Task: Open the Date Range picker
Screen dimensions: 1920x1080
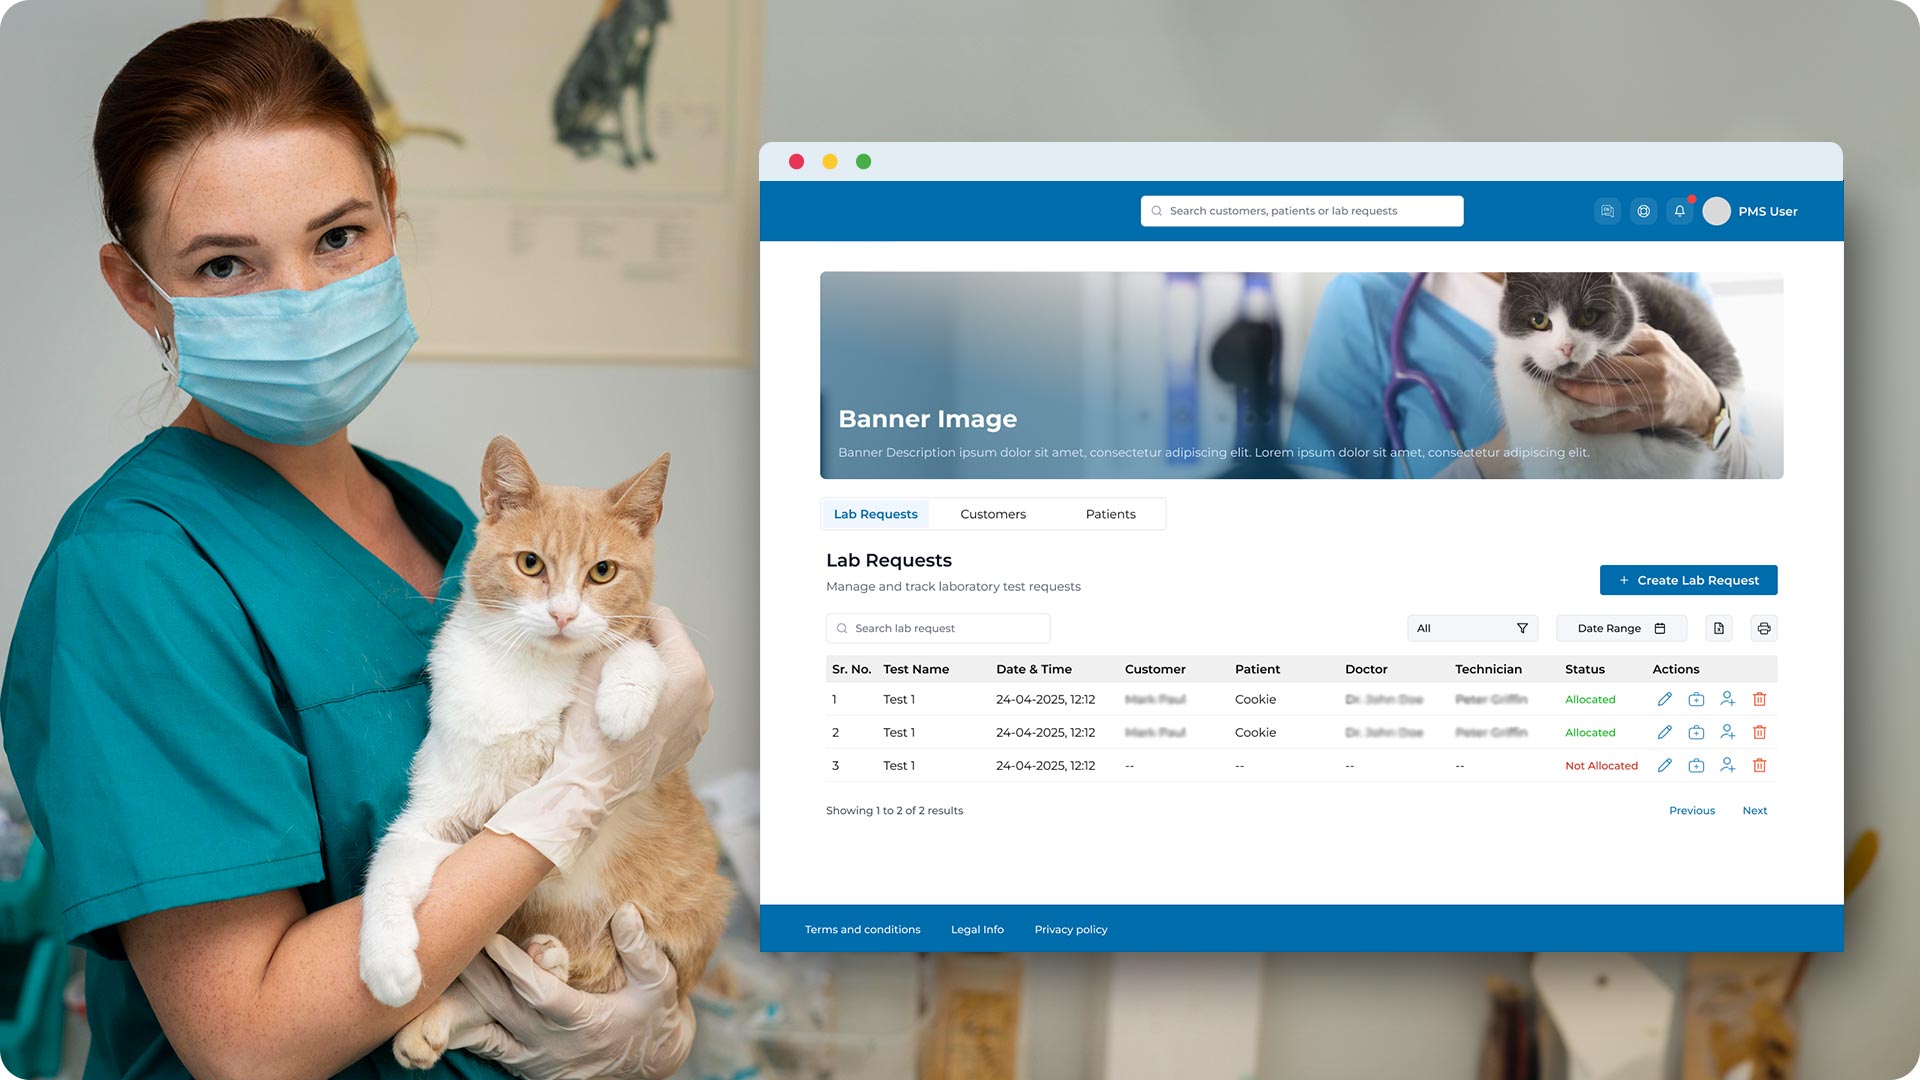Action: point(1621,628)
